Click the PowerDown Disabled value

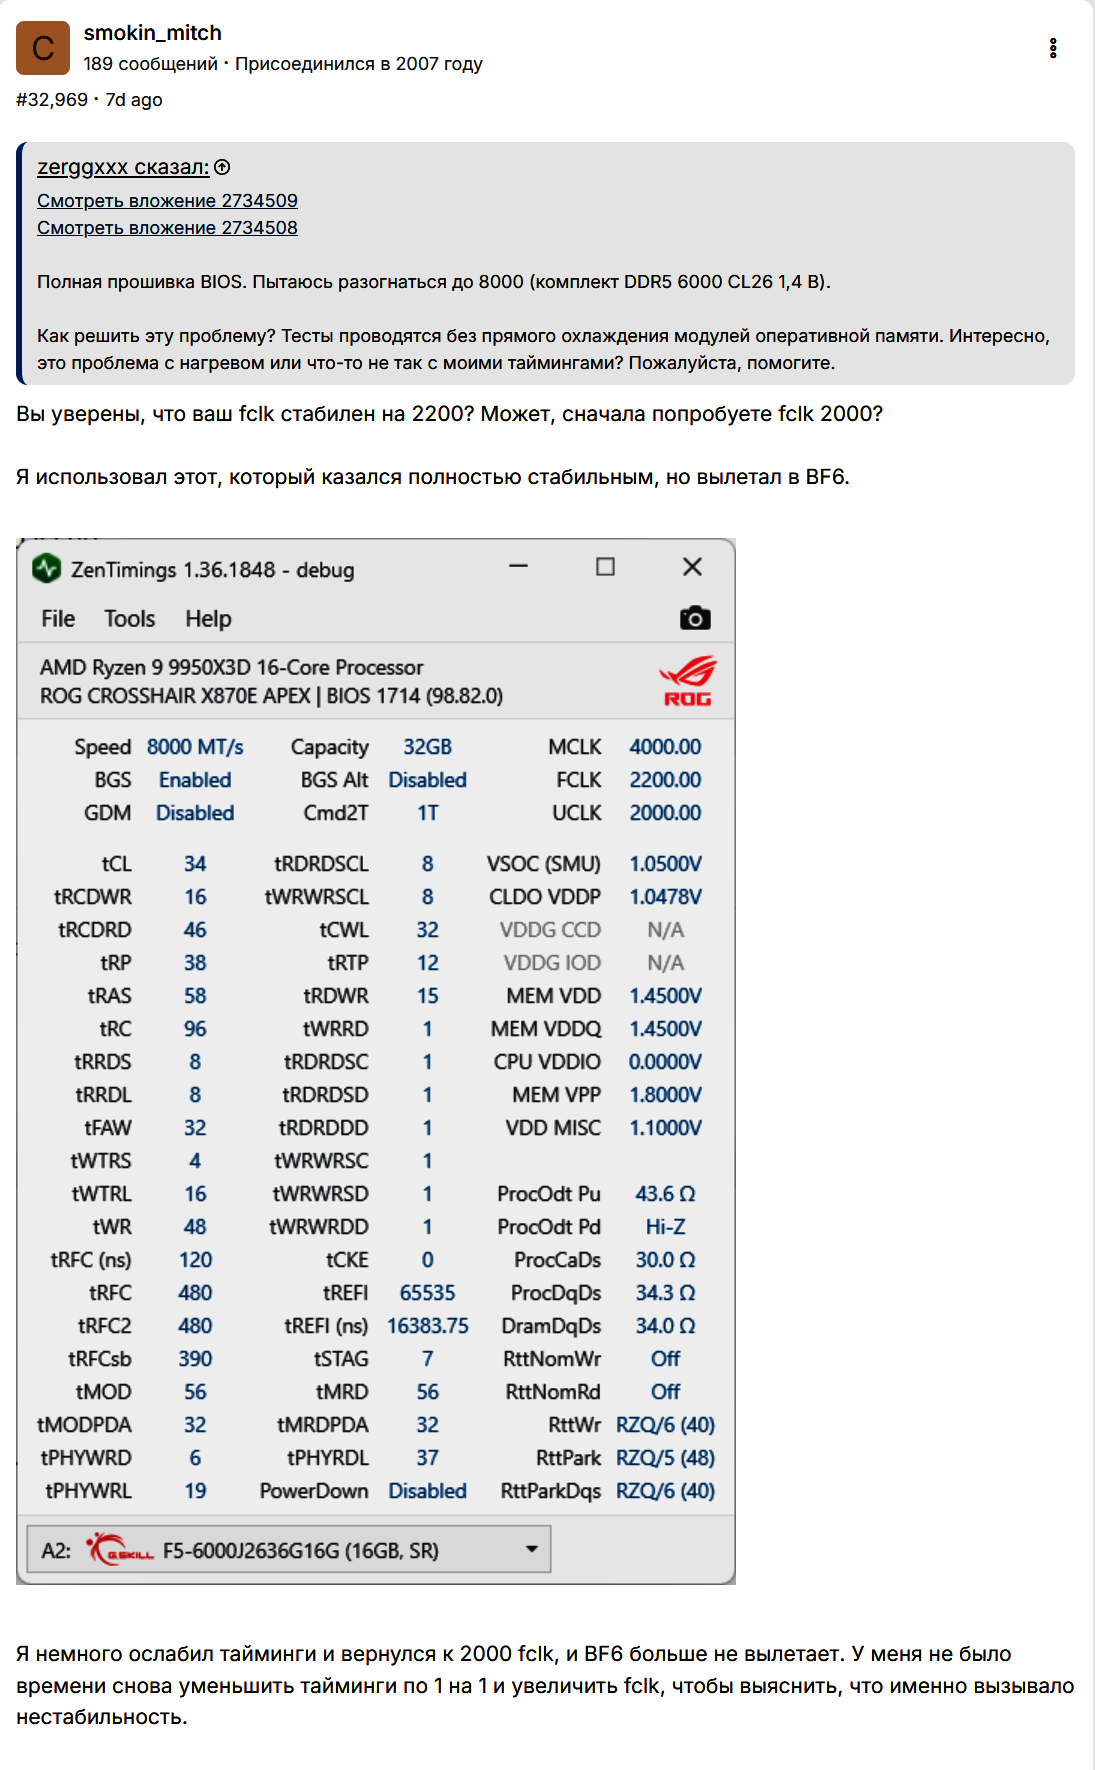pyautogui.click(x=427, y=1491)
